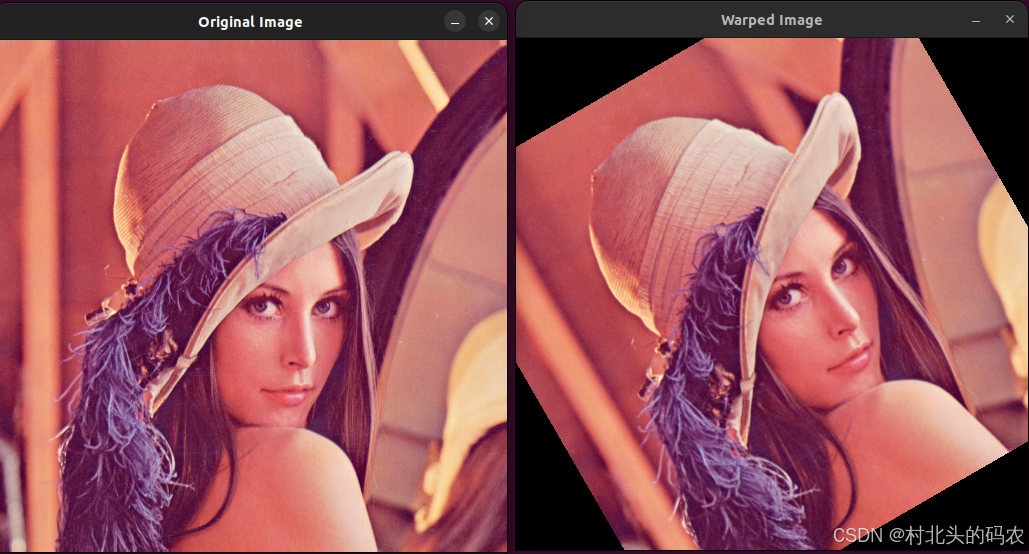Close the Original Image window
1029x554 pixels.
pos(489,22)
